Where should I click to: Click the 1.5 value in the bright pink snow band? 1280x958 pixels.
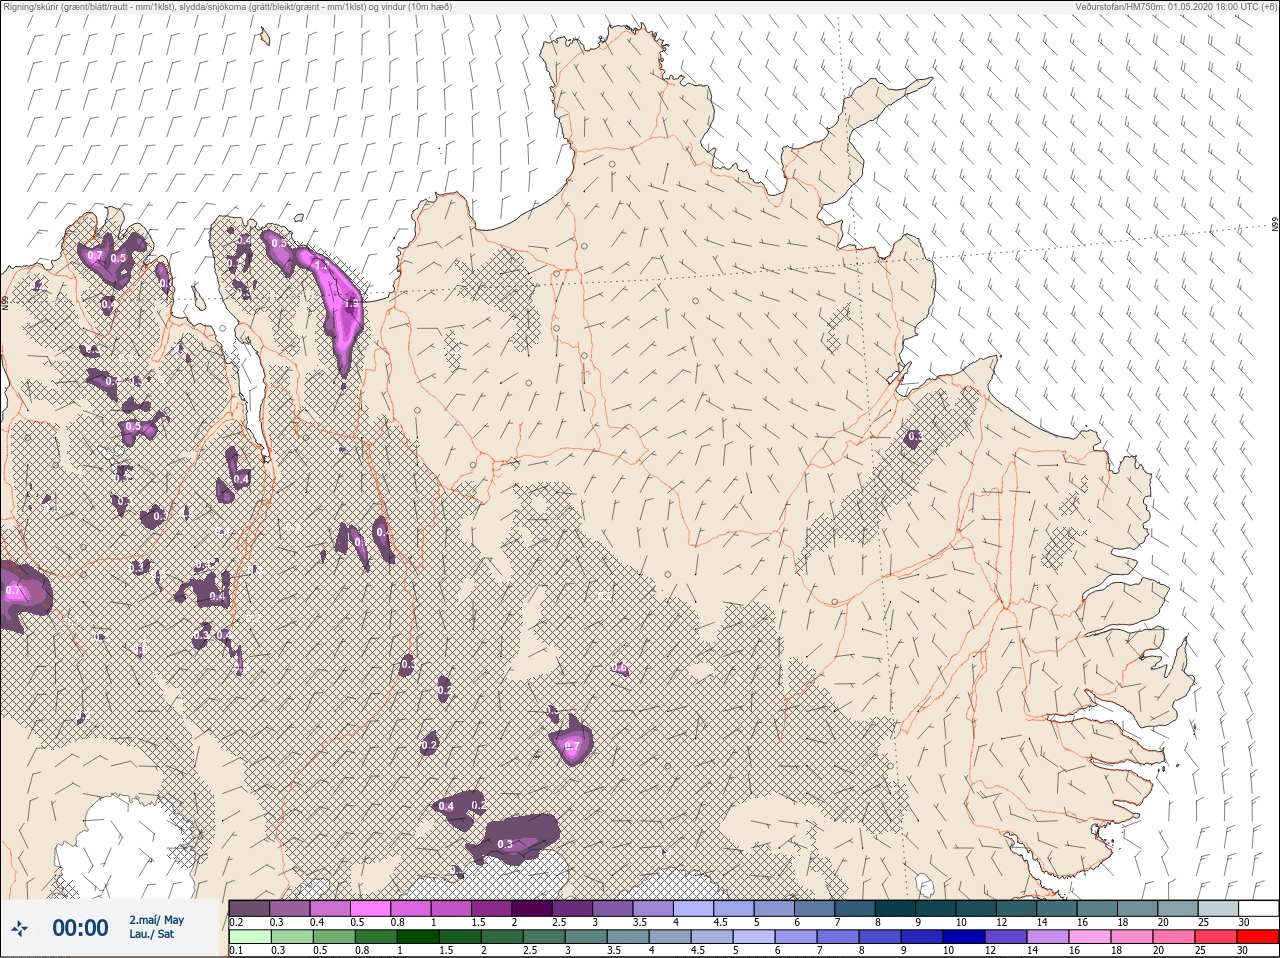click(x=350, y=303)
